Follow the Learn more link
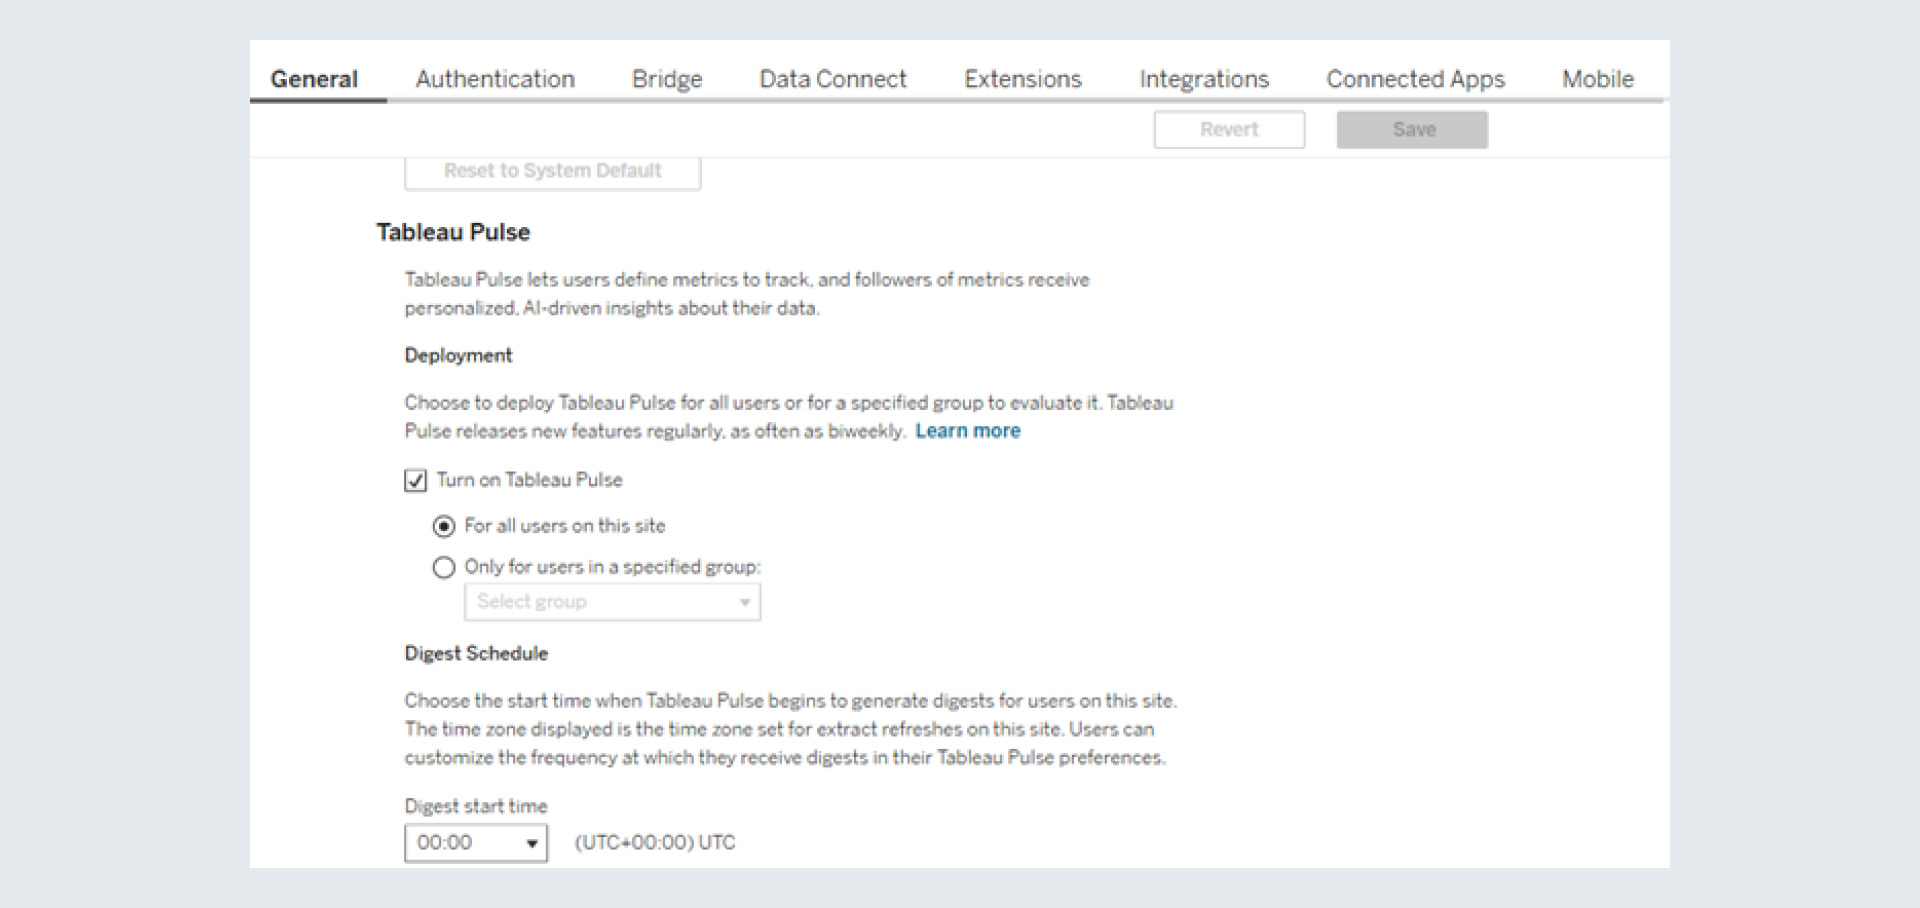This screenshot has width=1920, height=908. [968, 431]
